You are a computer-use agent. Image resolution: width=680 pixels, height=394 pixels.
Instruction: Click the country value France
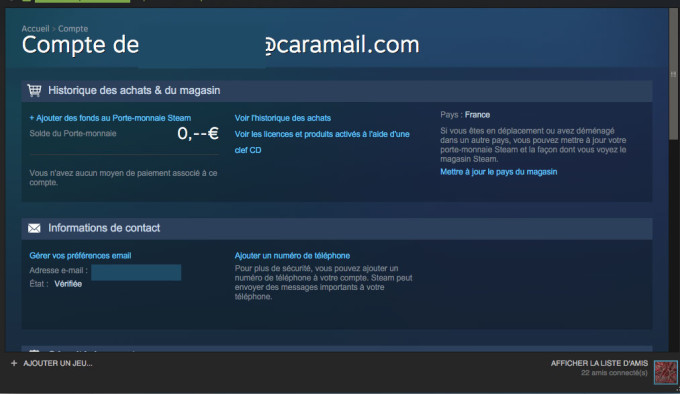point(477,115)
